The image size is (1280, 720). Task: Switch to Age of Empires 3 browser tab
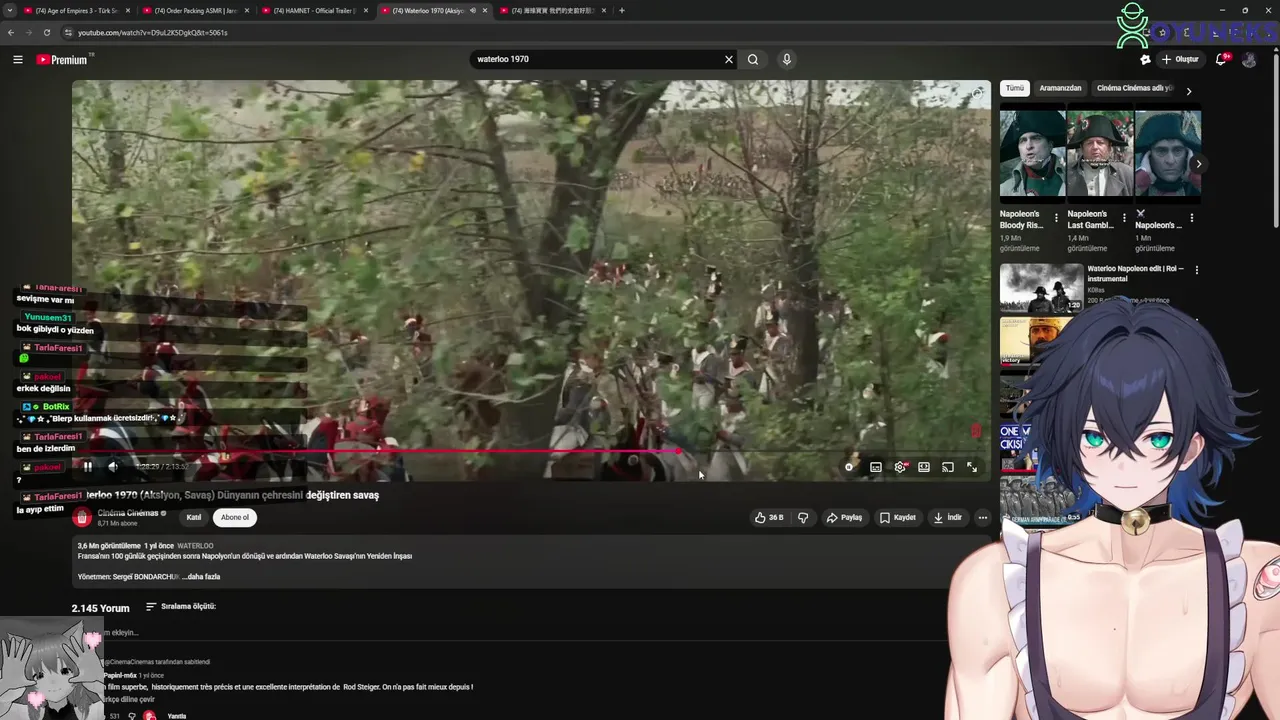click(x=76, y=10)
